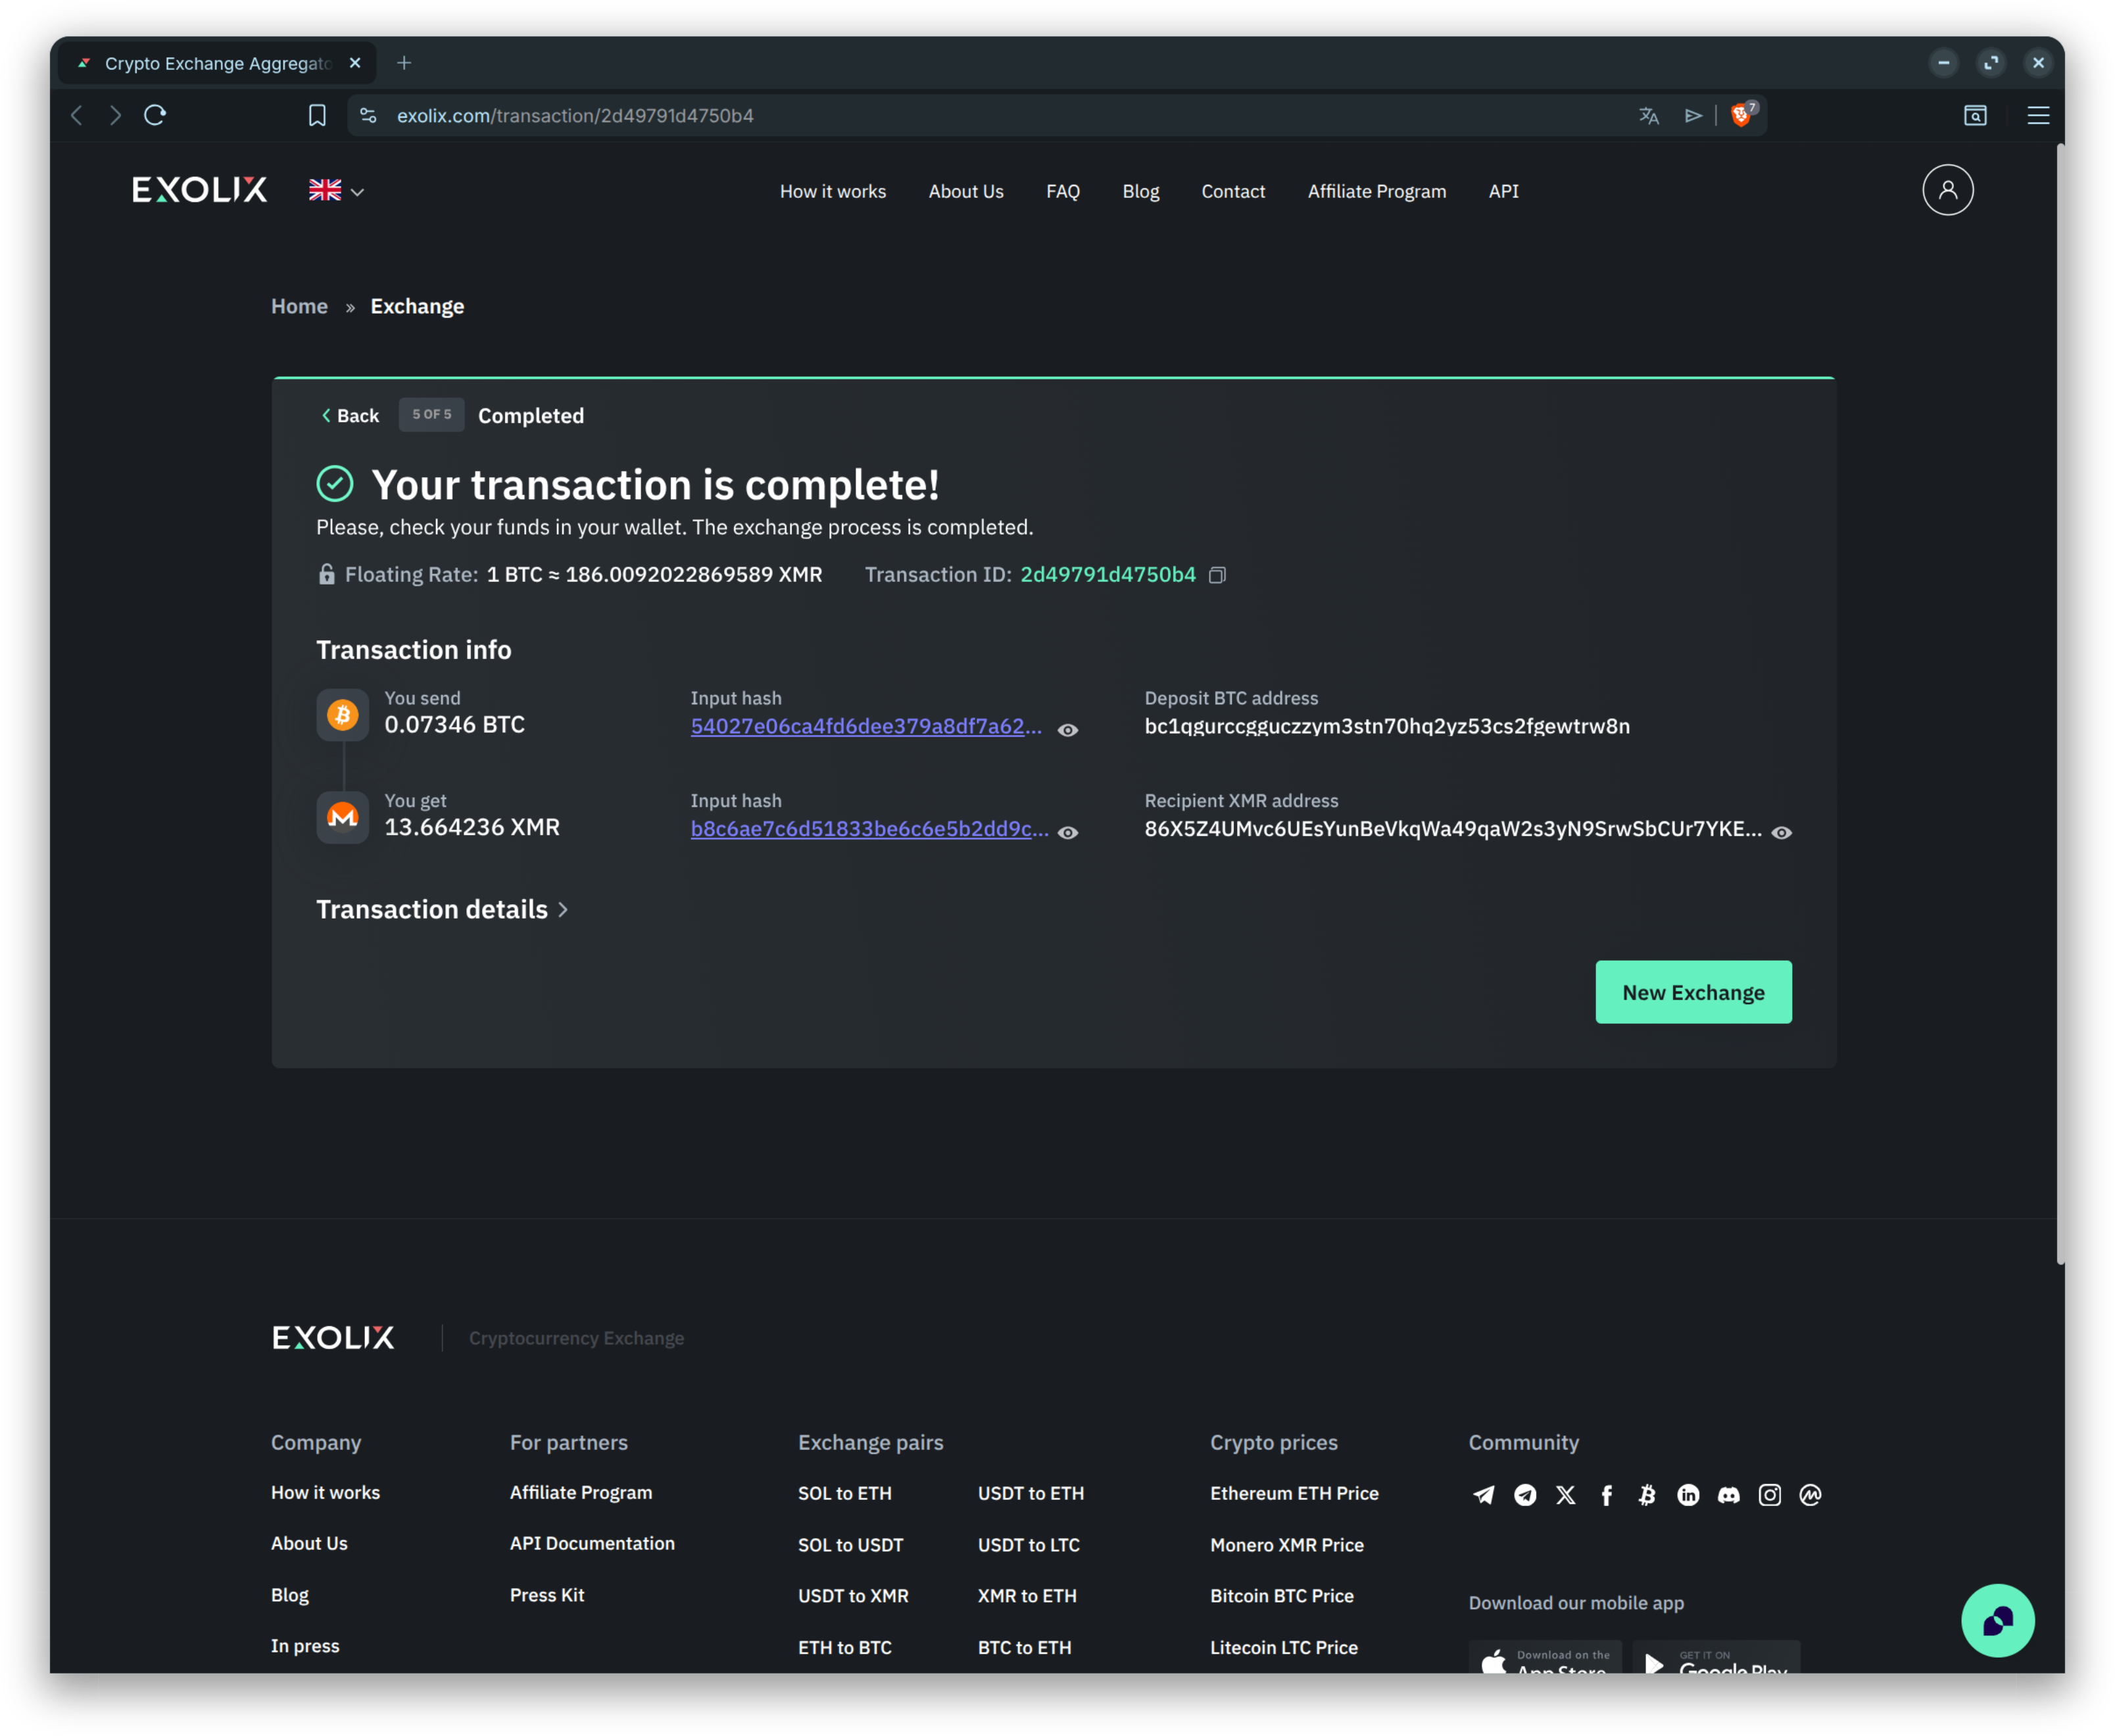View site information icon in the address bar

pos(368,115)
